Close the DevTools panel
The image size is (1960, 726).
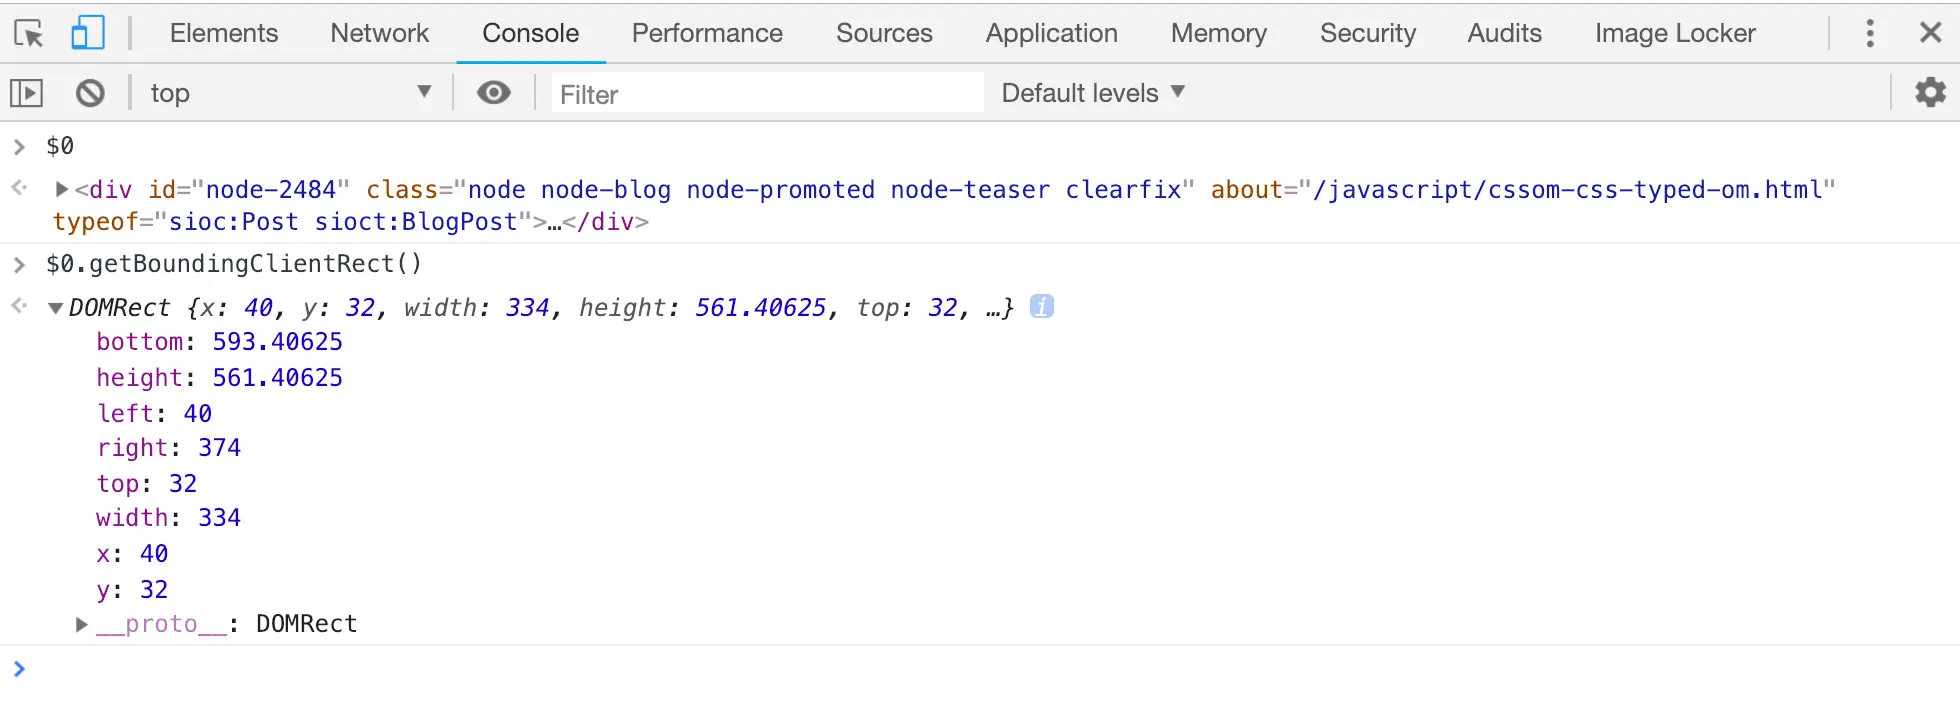[1930, 33]
